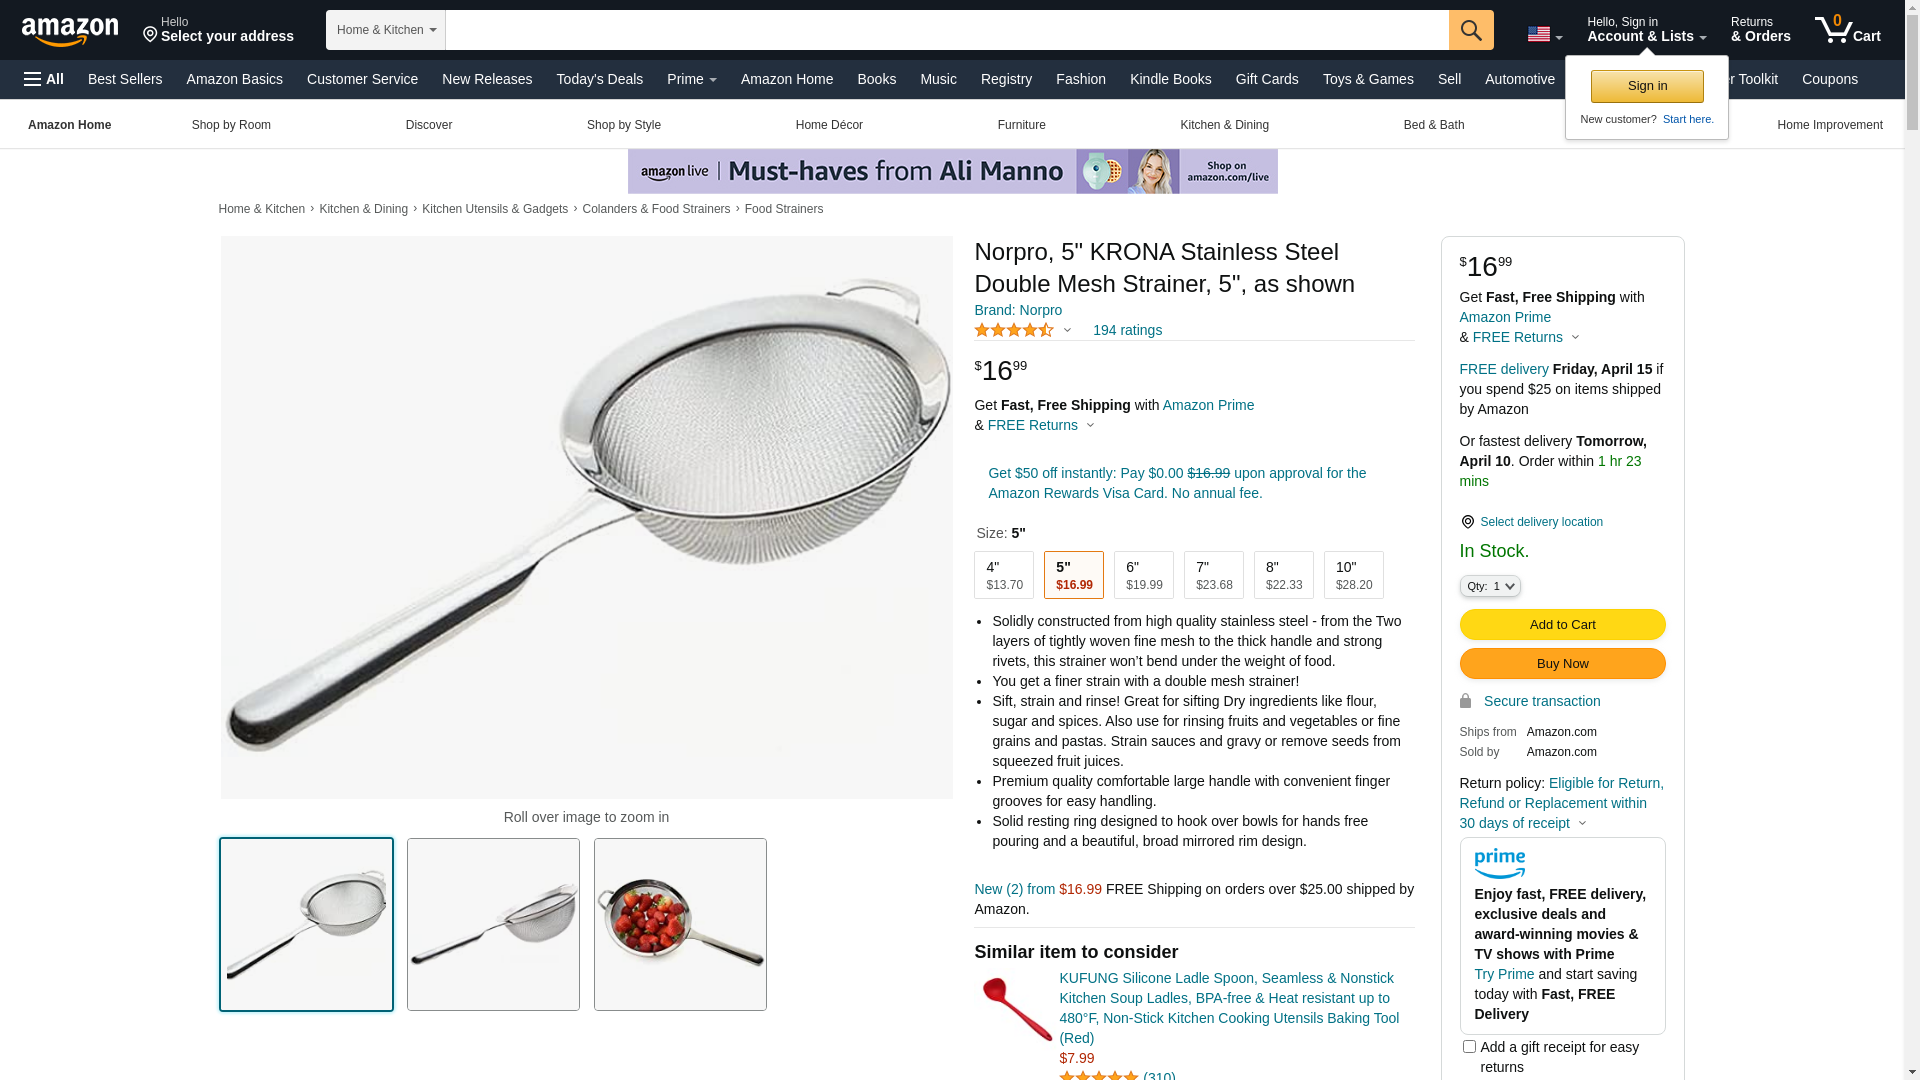Open the 194 ratings link
Image resolution: width=1920 pixels, height=1080 pixels.
[1127, 330]
